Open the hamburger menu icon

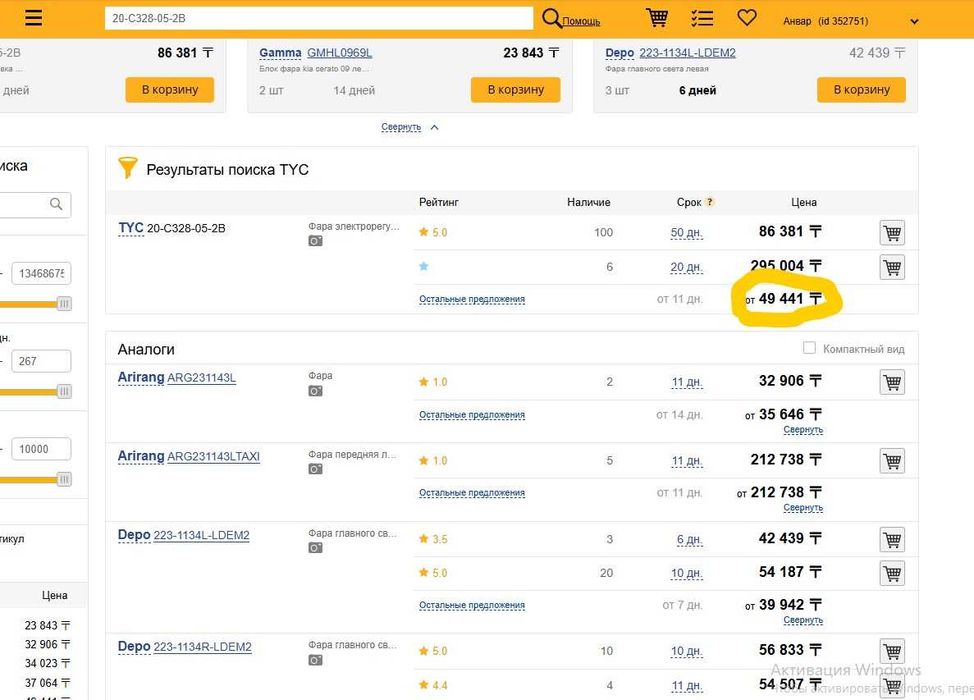(x=33, y=19)
